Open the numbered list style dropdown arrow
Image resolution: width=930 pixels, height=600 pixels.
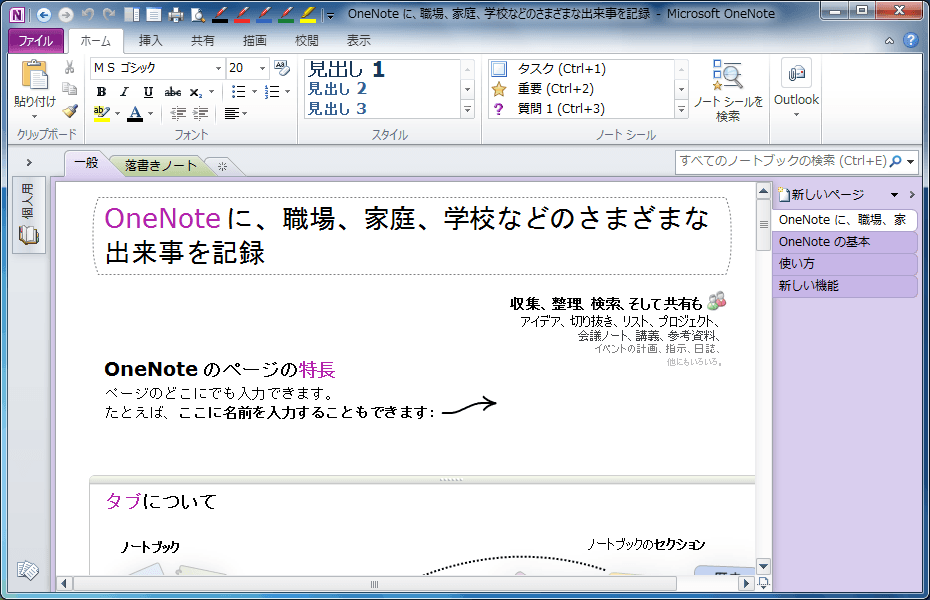click(x=288, y=92)
